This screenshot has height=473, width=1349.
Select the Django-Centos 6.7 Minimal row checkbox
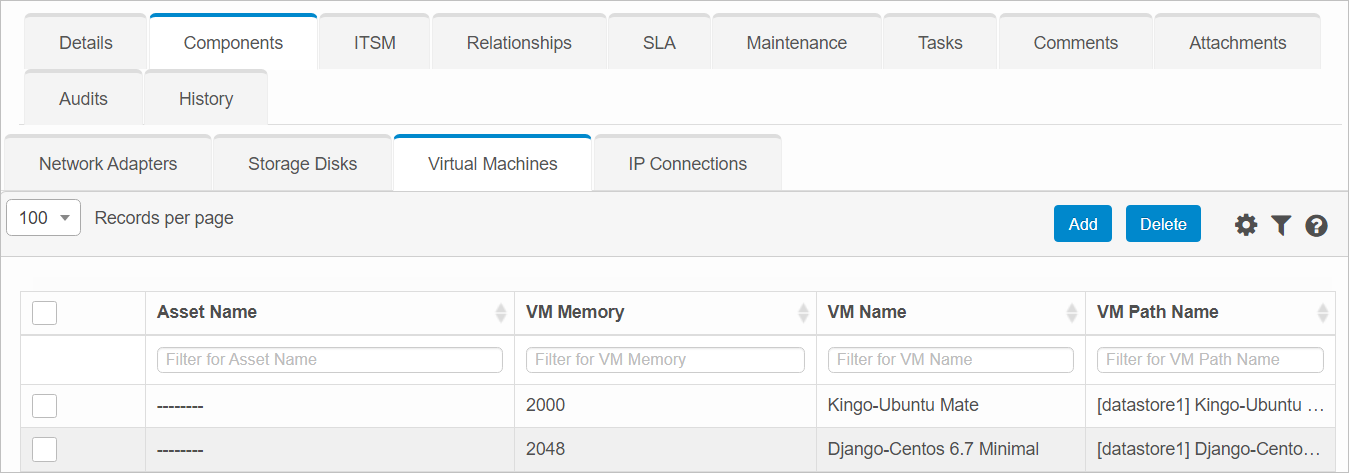click(x=44, y=450)
